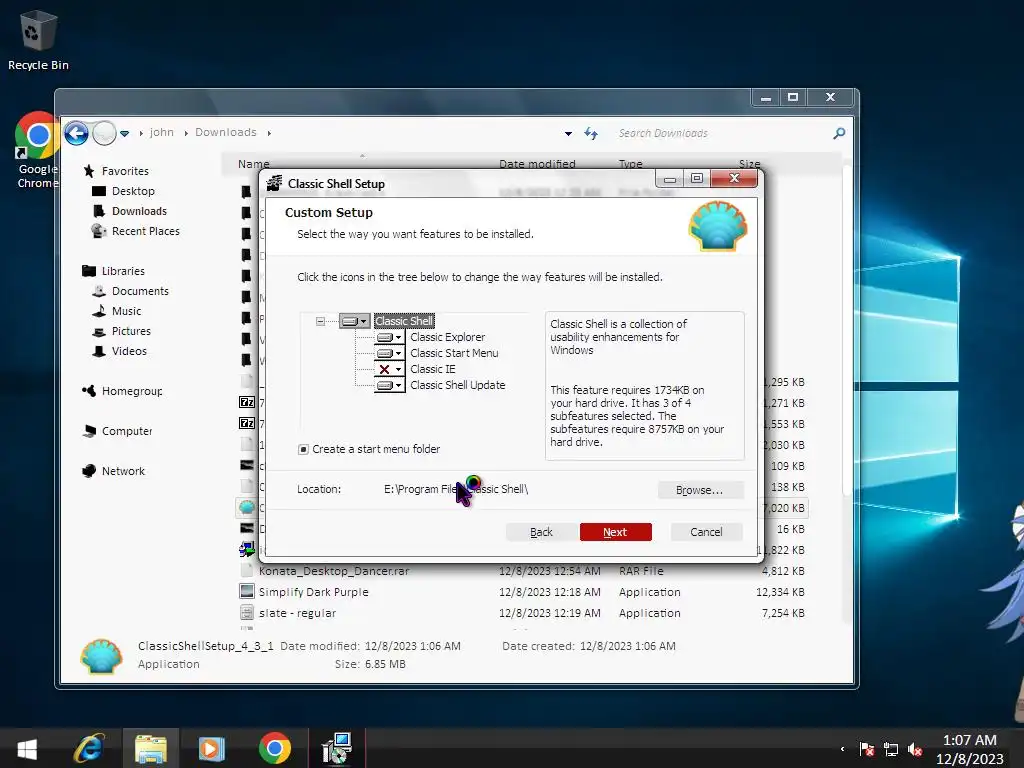This screenshot has width=1024, height=768.
Task: Click Browse to change install location
Action: point(700,490)
